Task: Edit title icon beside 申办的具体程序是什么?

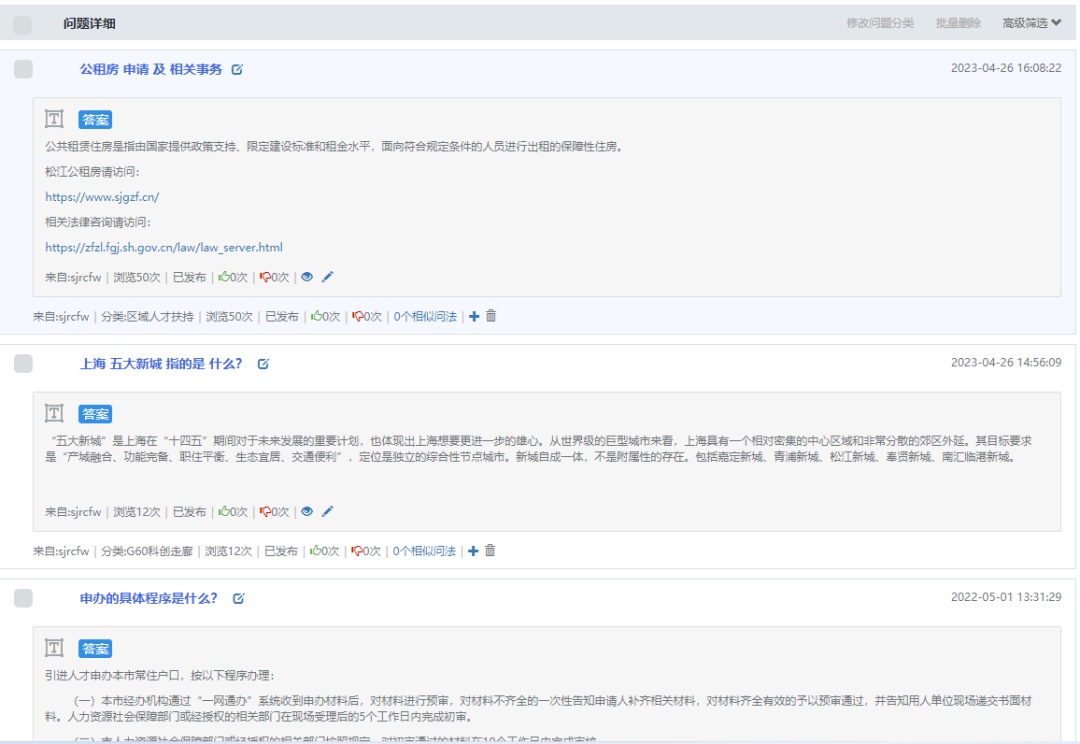Action: coord(238,599)
